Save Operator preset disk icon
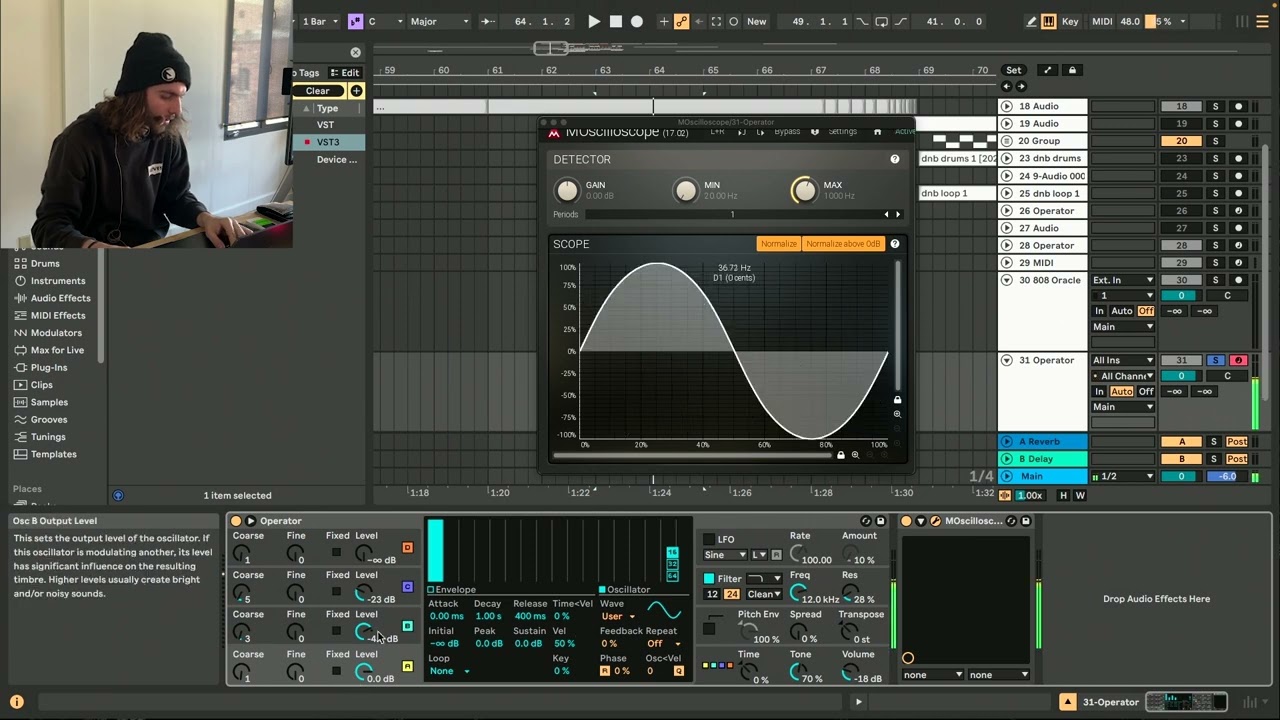The image size is (1280, 720). (x=881, y=521)
